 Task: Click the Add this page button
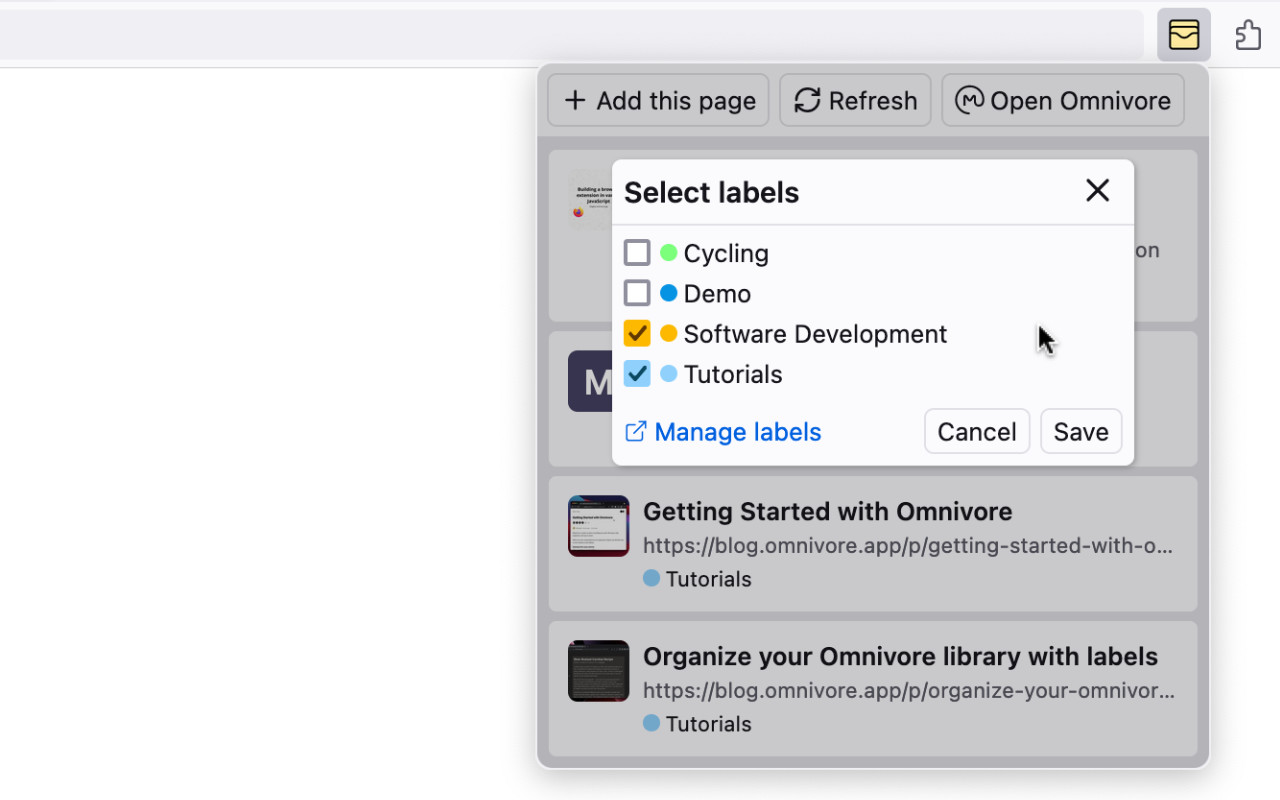point(658,100)
